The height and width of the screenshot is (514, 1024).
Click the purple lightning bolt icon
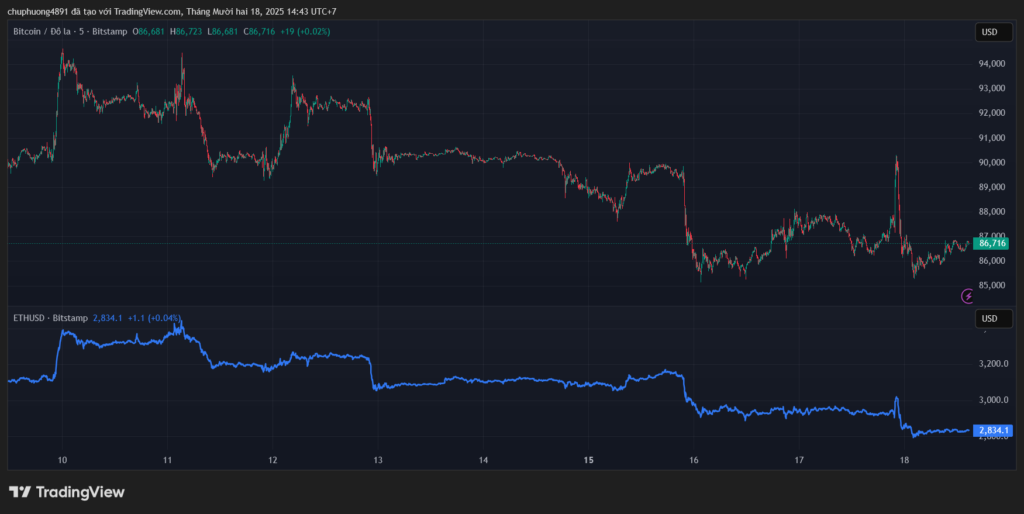point(967,295)
